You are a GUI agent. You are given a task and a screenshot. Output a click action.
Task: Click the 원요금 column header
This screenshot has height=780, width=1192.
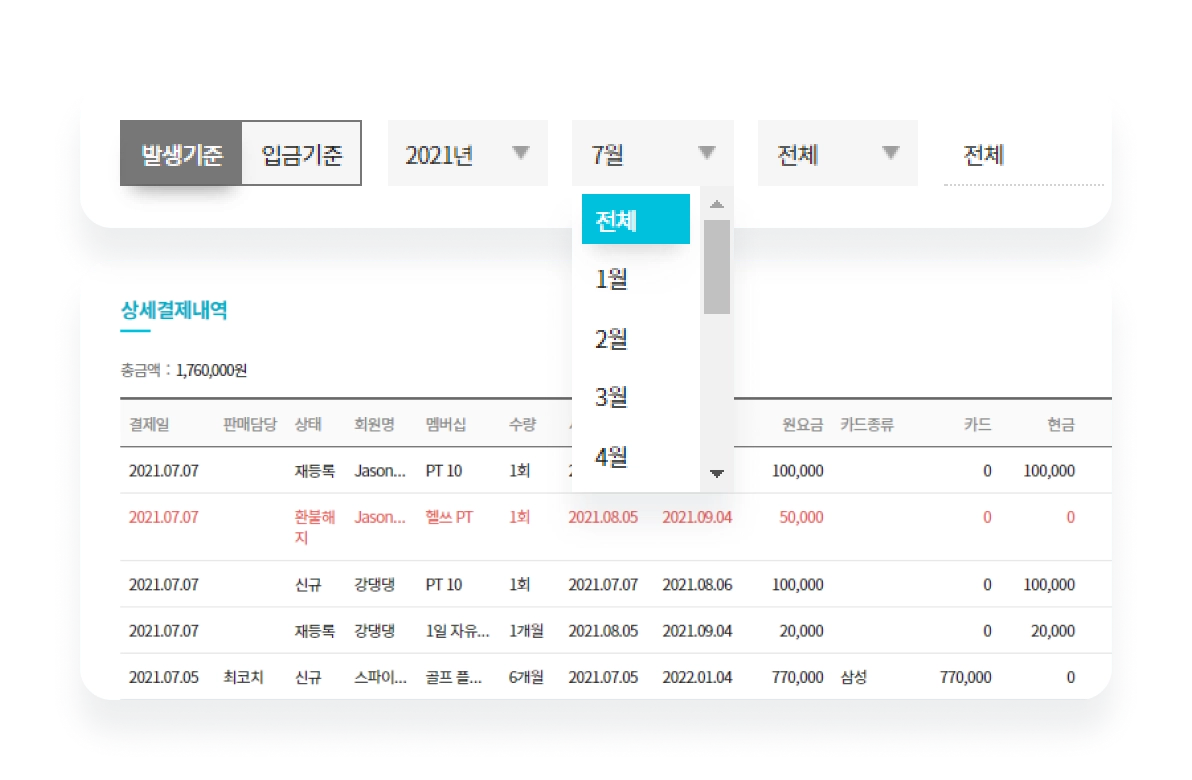coord(803,424)
